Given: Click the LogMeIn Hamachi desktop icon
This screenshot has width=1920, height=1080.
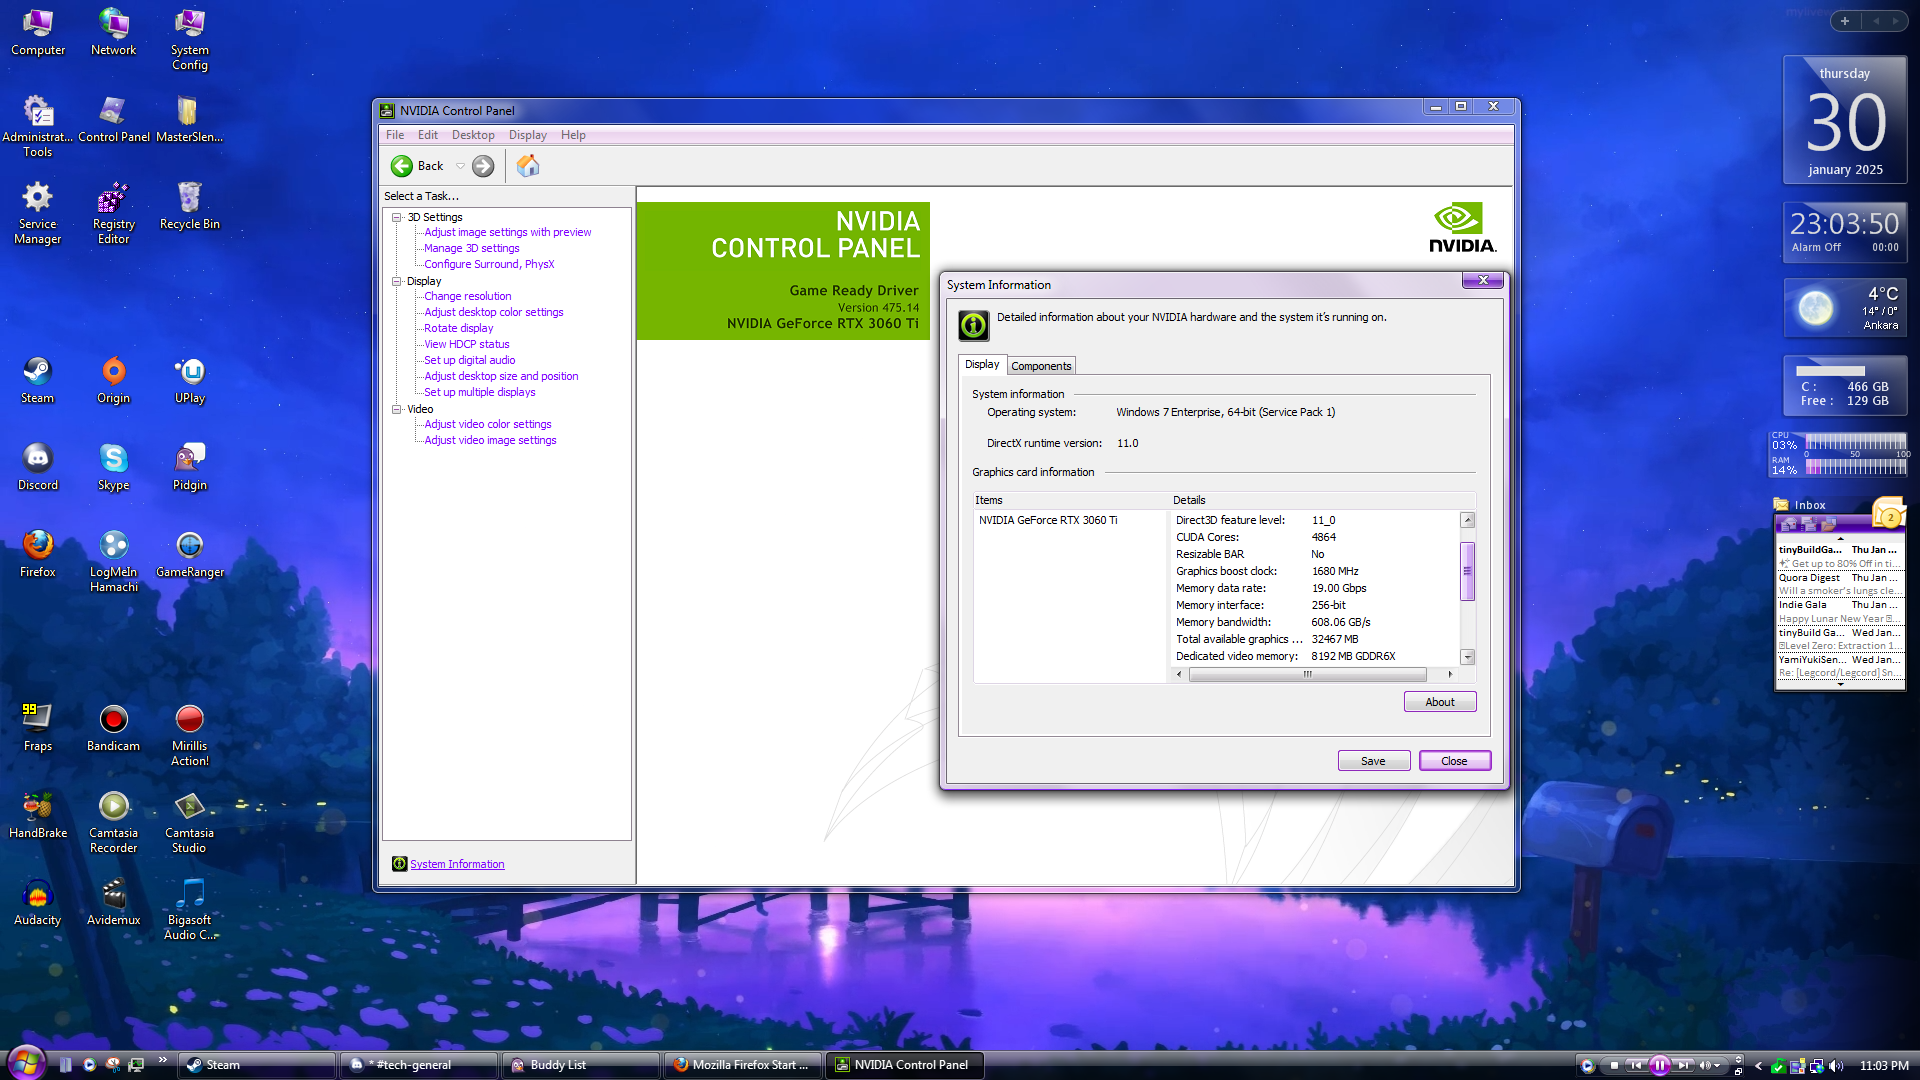Looking at the screenshot, I should pyautogui.click(x=113, y=562).
